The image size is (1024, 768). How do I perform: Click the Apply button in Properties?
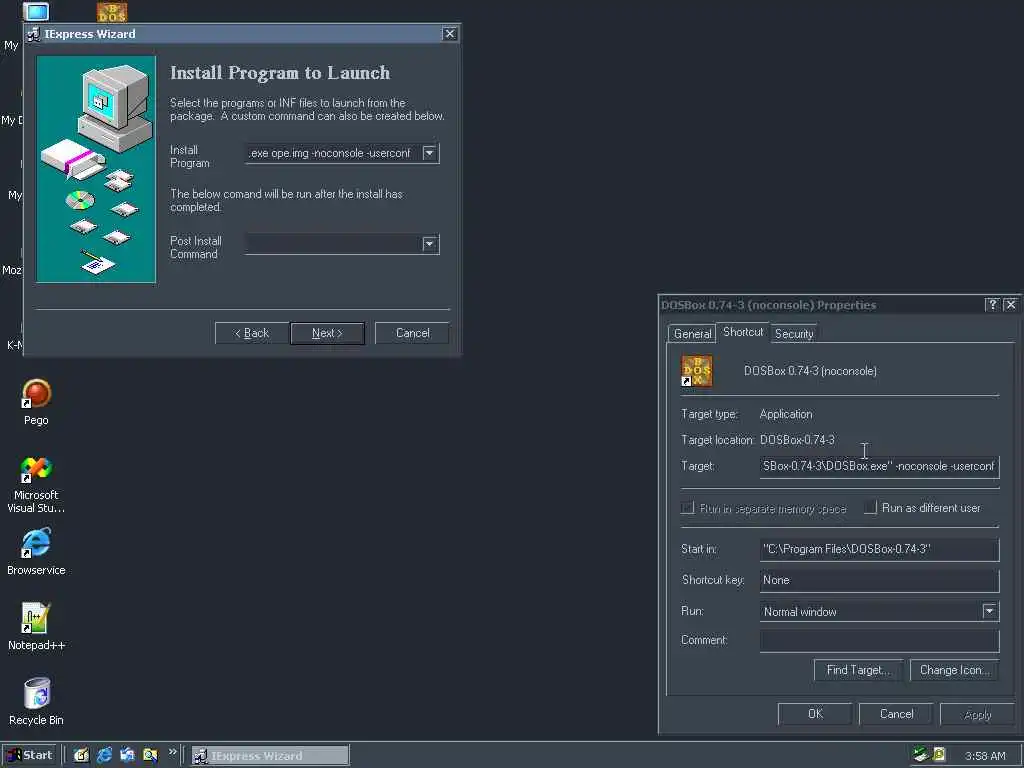click(x=977, y=714)
